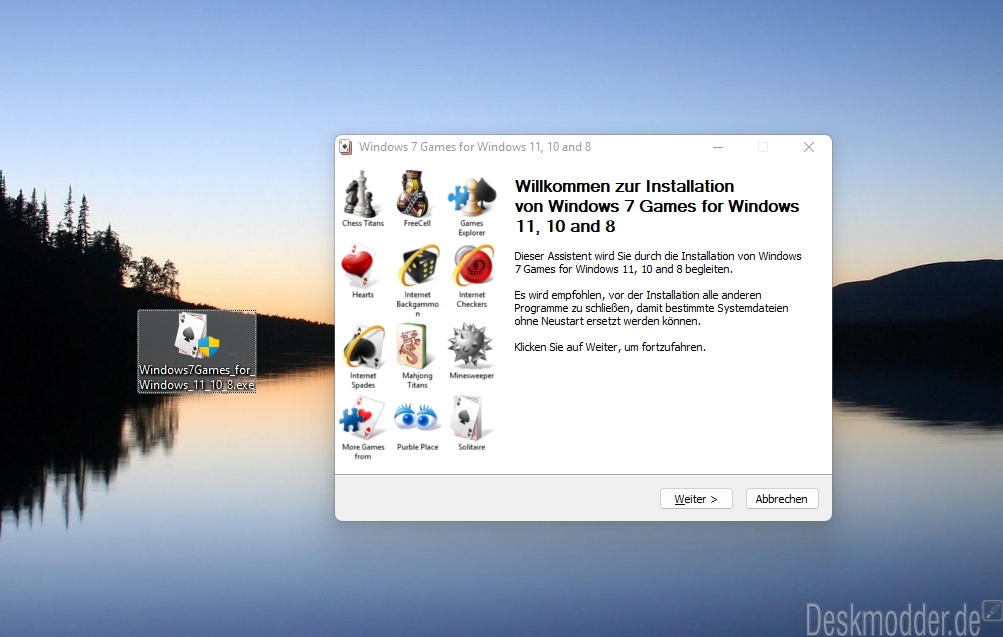The height and width of the screenshot is (637, 1003).
Task: Click the heading 'Willkommen zur Installation'
Action: coord(624,186)
